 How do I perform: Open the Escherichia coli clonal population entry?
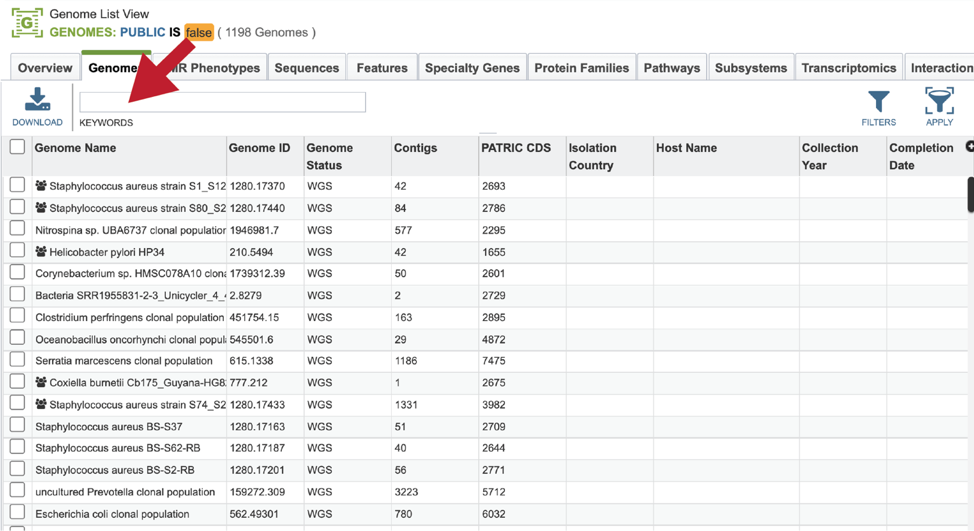click(112, 514)
